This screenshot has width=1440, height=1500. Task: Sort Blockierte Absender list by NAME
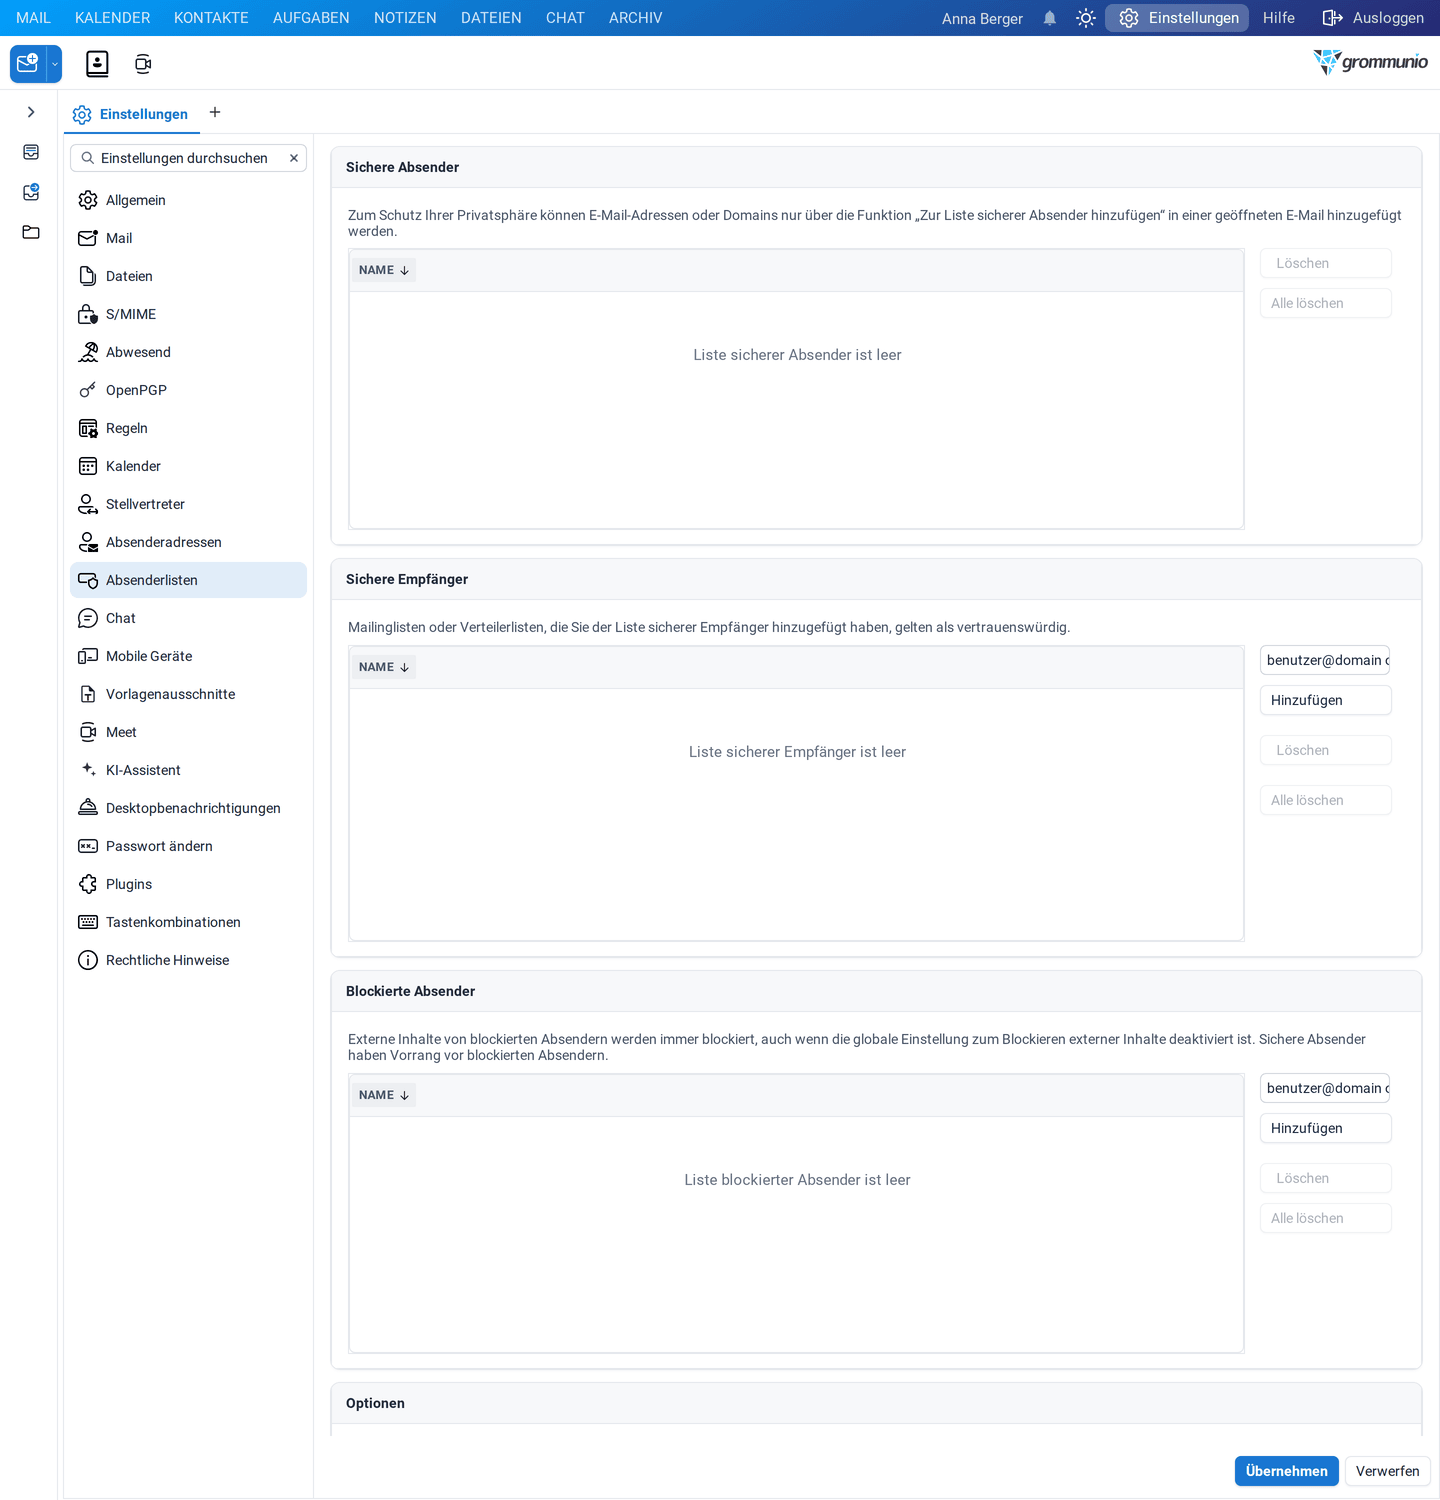[384, 1095]
